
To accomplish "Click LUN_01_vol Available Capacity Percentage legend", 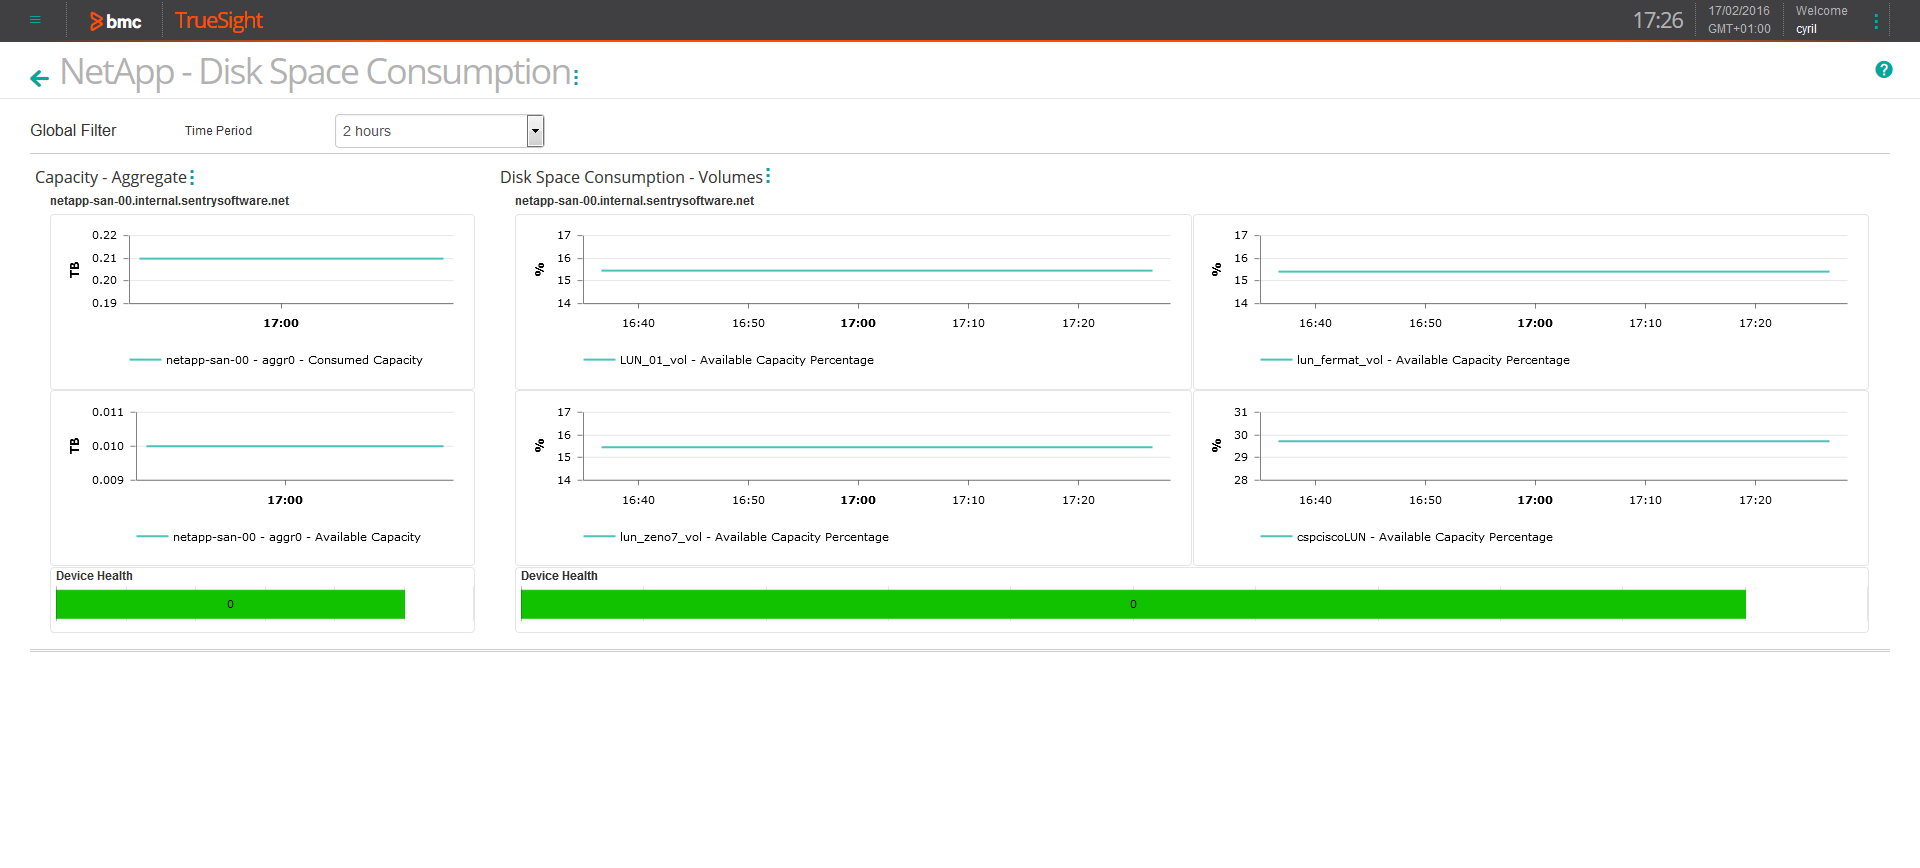I will pyautogui.click(x=728, y=360).
